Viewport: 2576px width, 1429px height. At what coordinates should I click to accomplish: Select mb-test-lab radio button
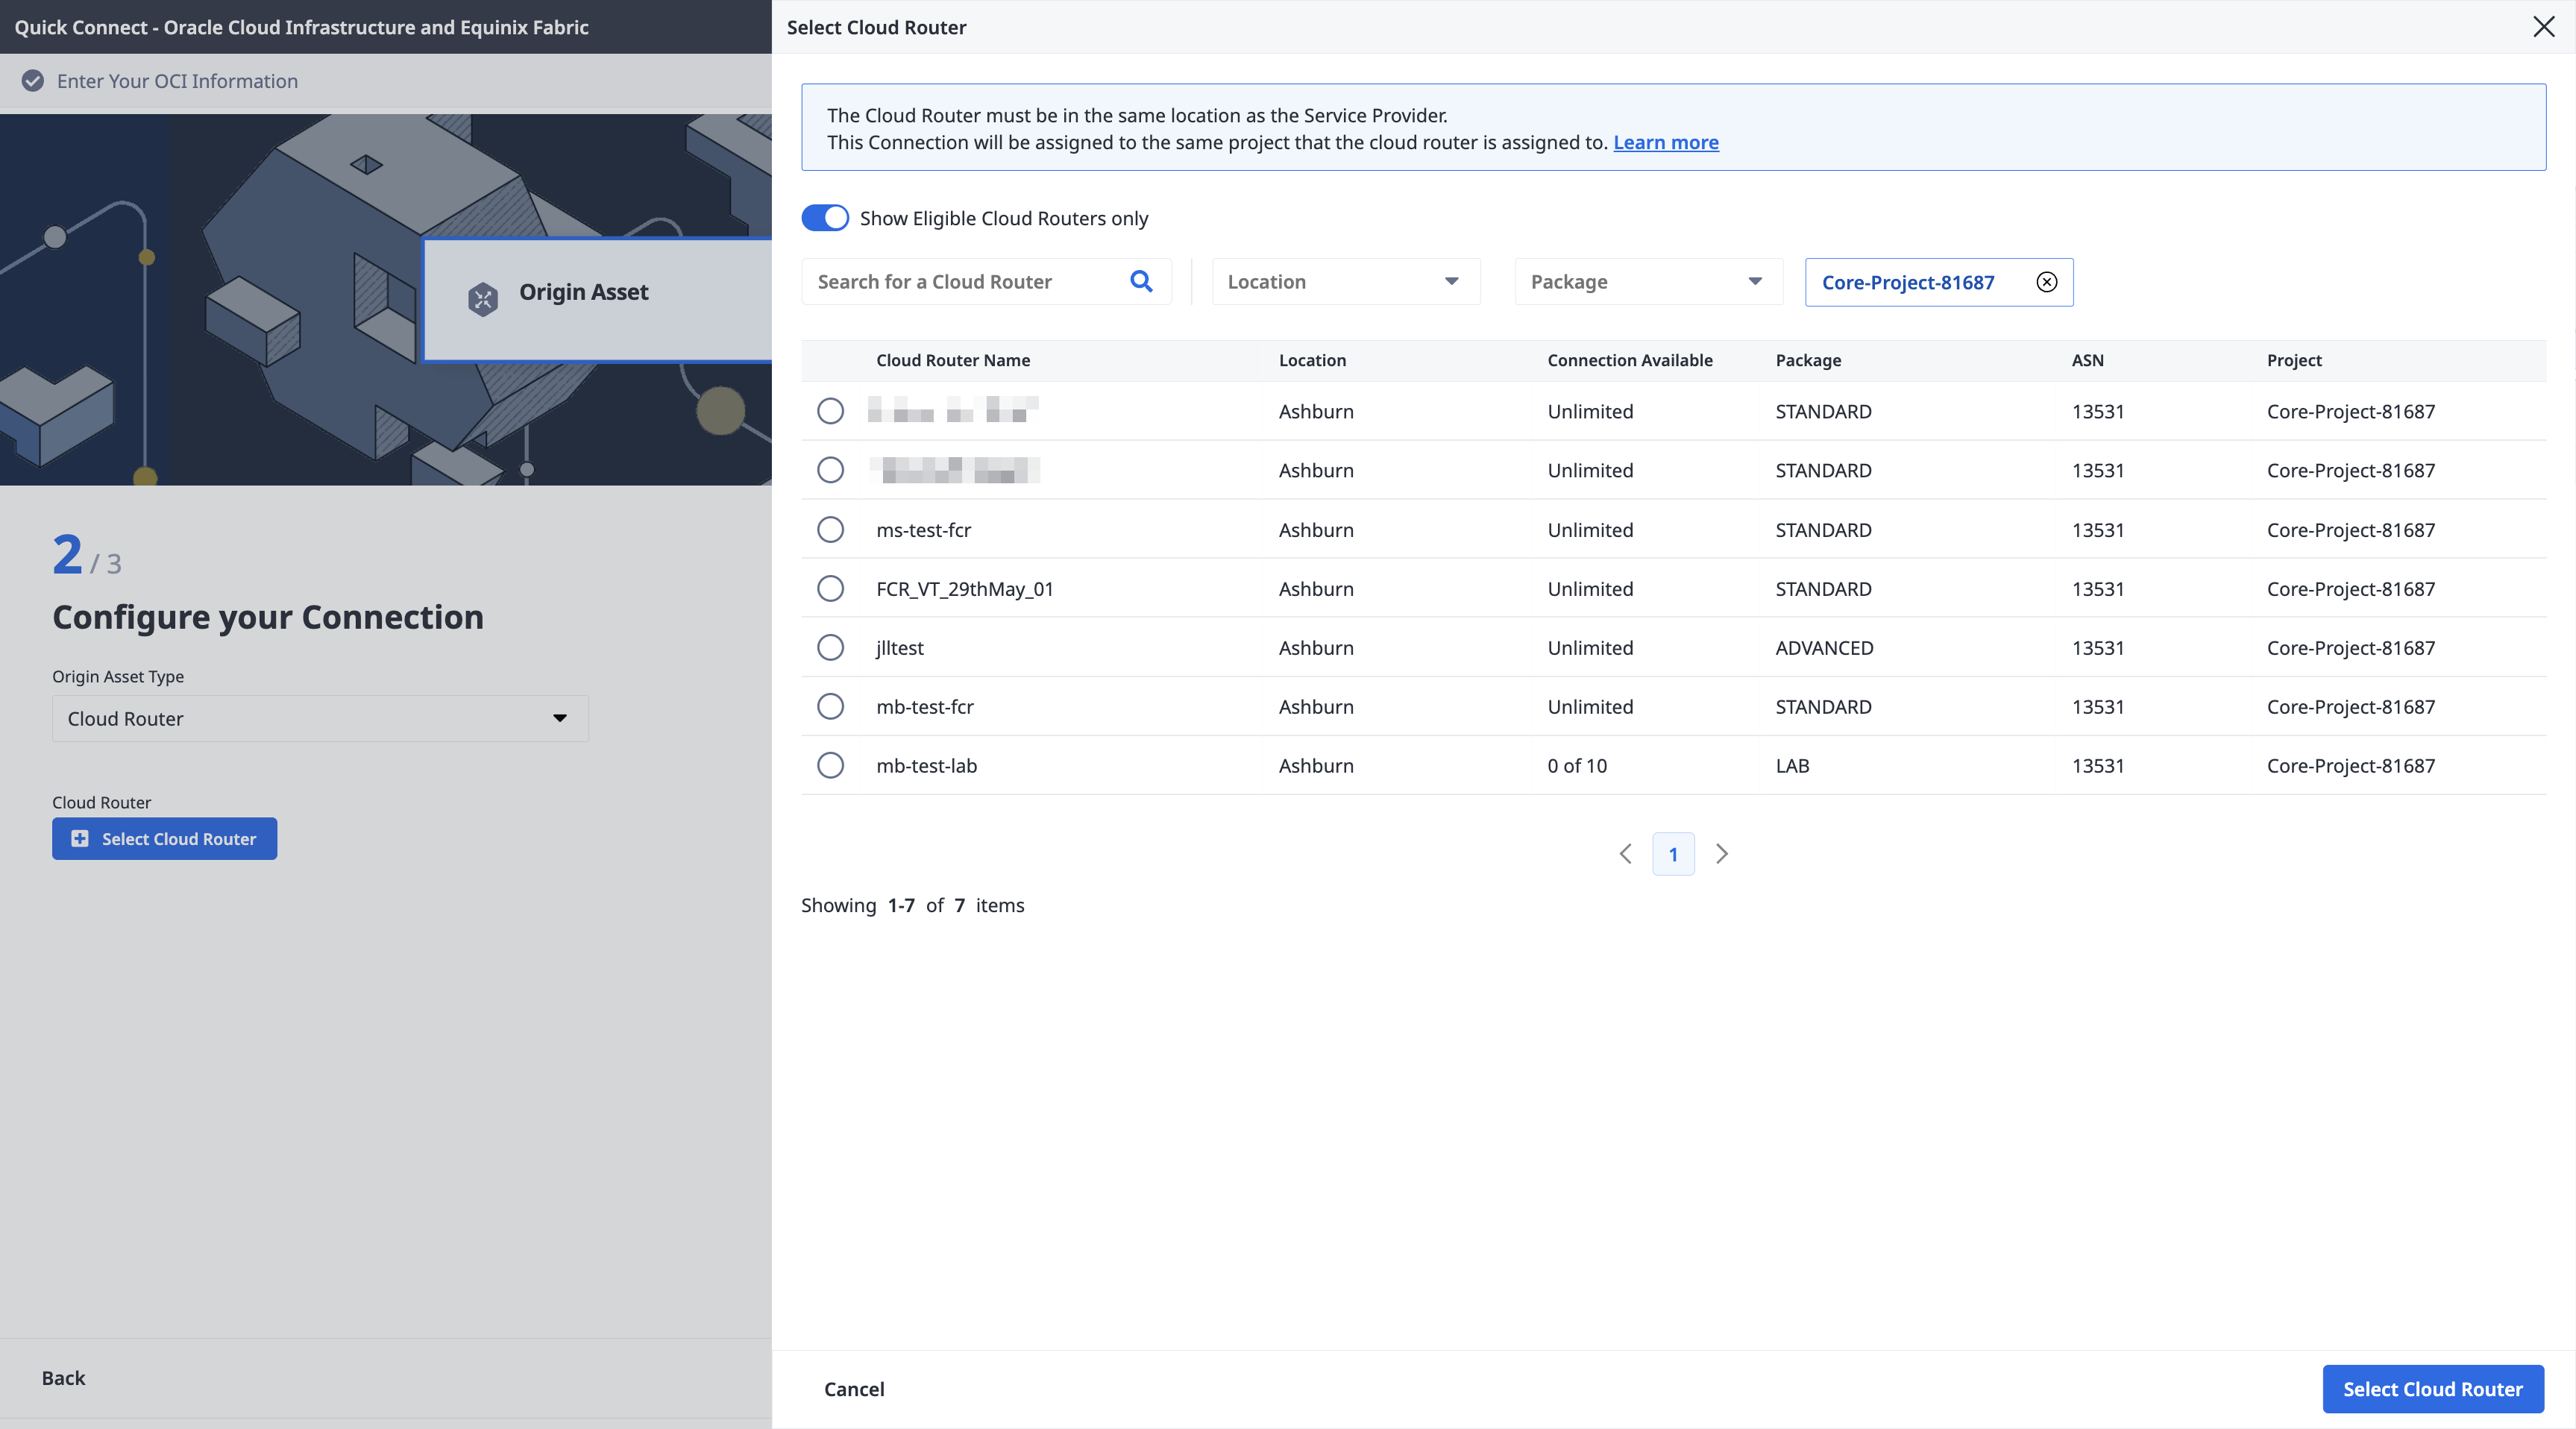830,765
